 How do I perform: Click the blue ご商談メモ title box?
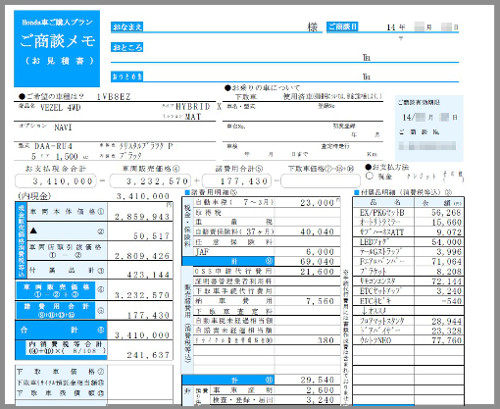point(57,48)
